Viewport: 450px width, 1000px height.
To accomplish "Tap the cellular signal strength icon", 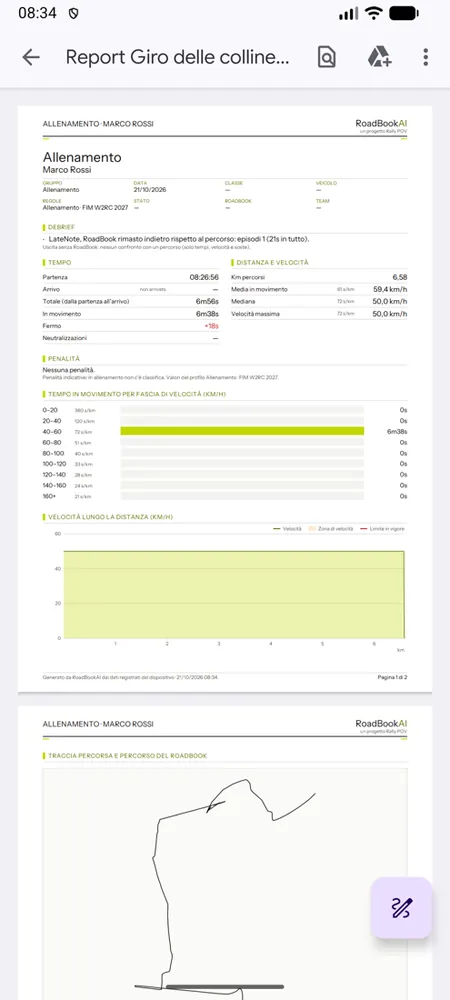I will (x=349, y=13).
